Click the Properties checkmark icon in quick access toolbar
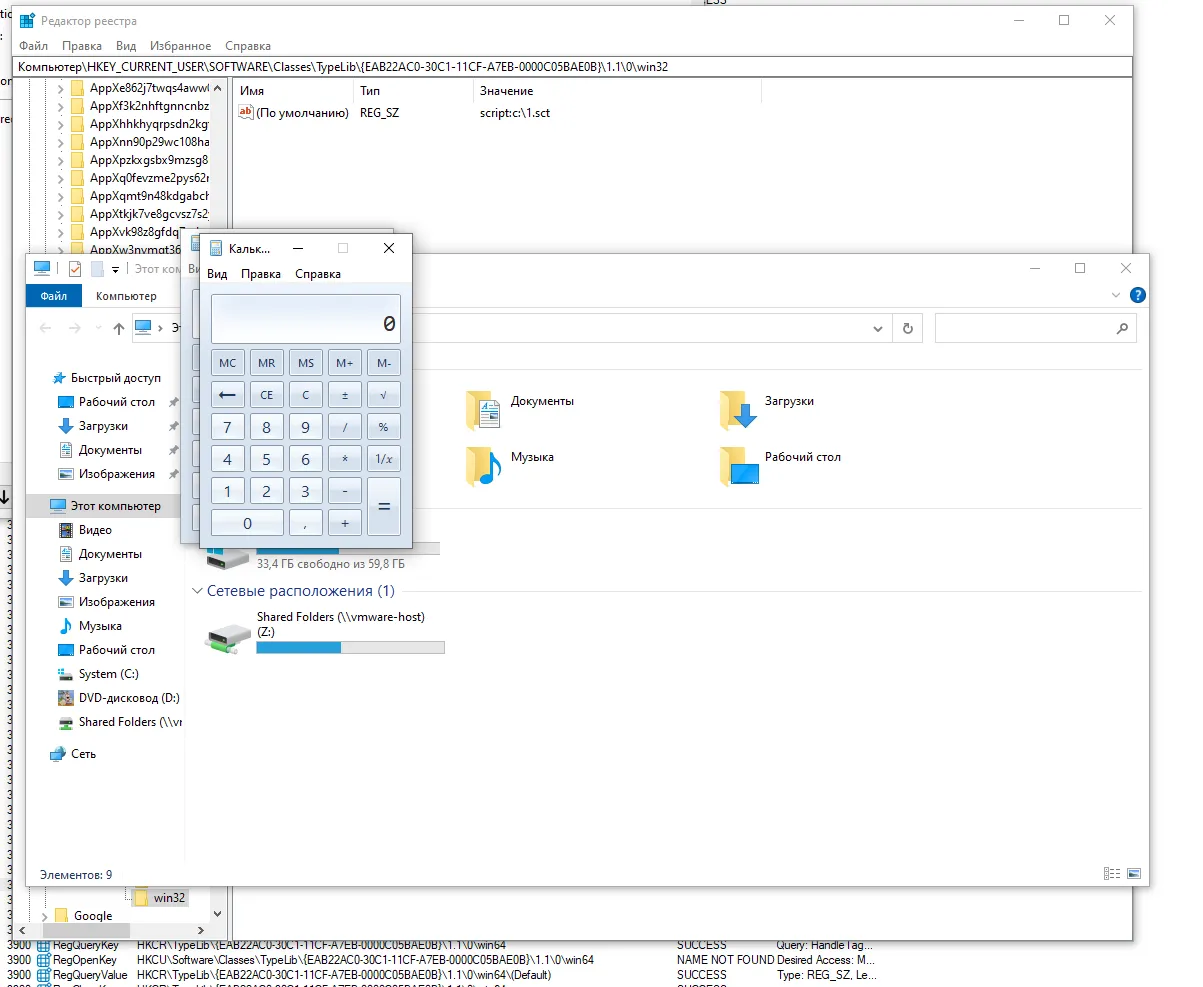The image size is (1203, 987). pos(75,268)
